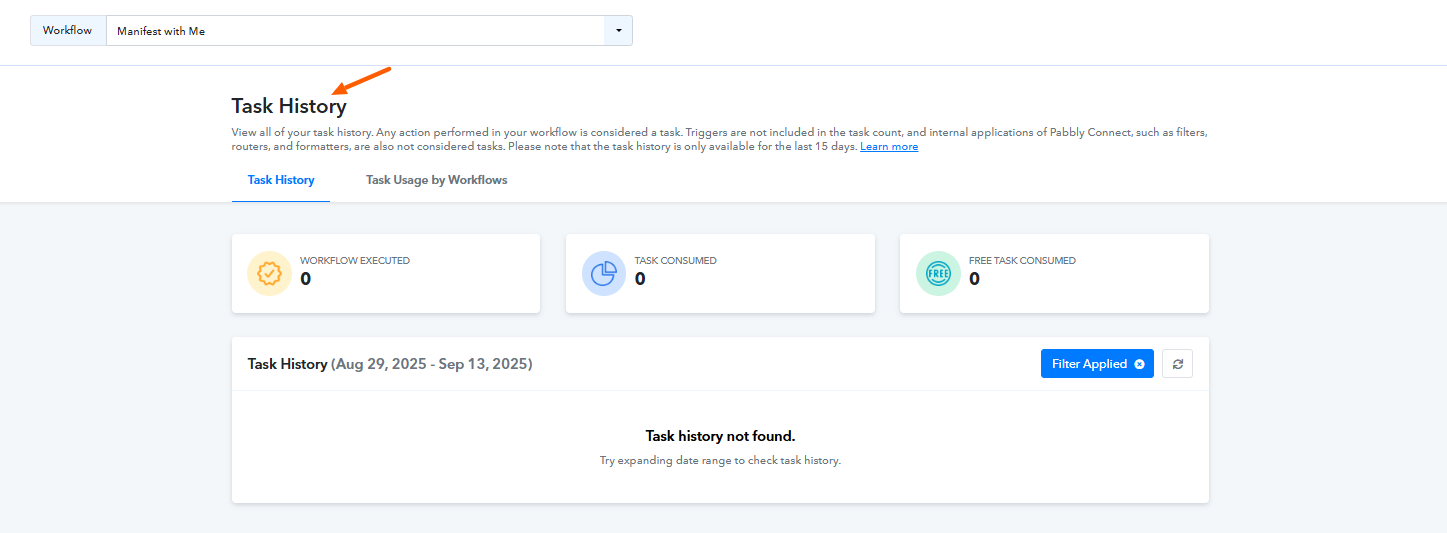
Task: Switch to Task Usage by Workflows tab
Action: [436, 180]
